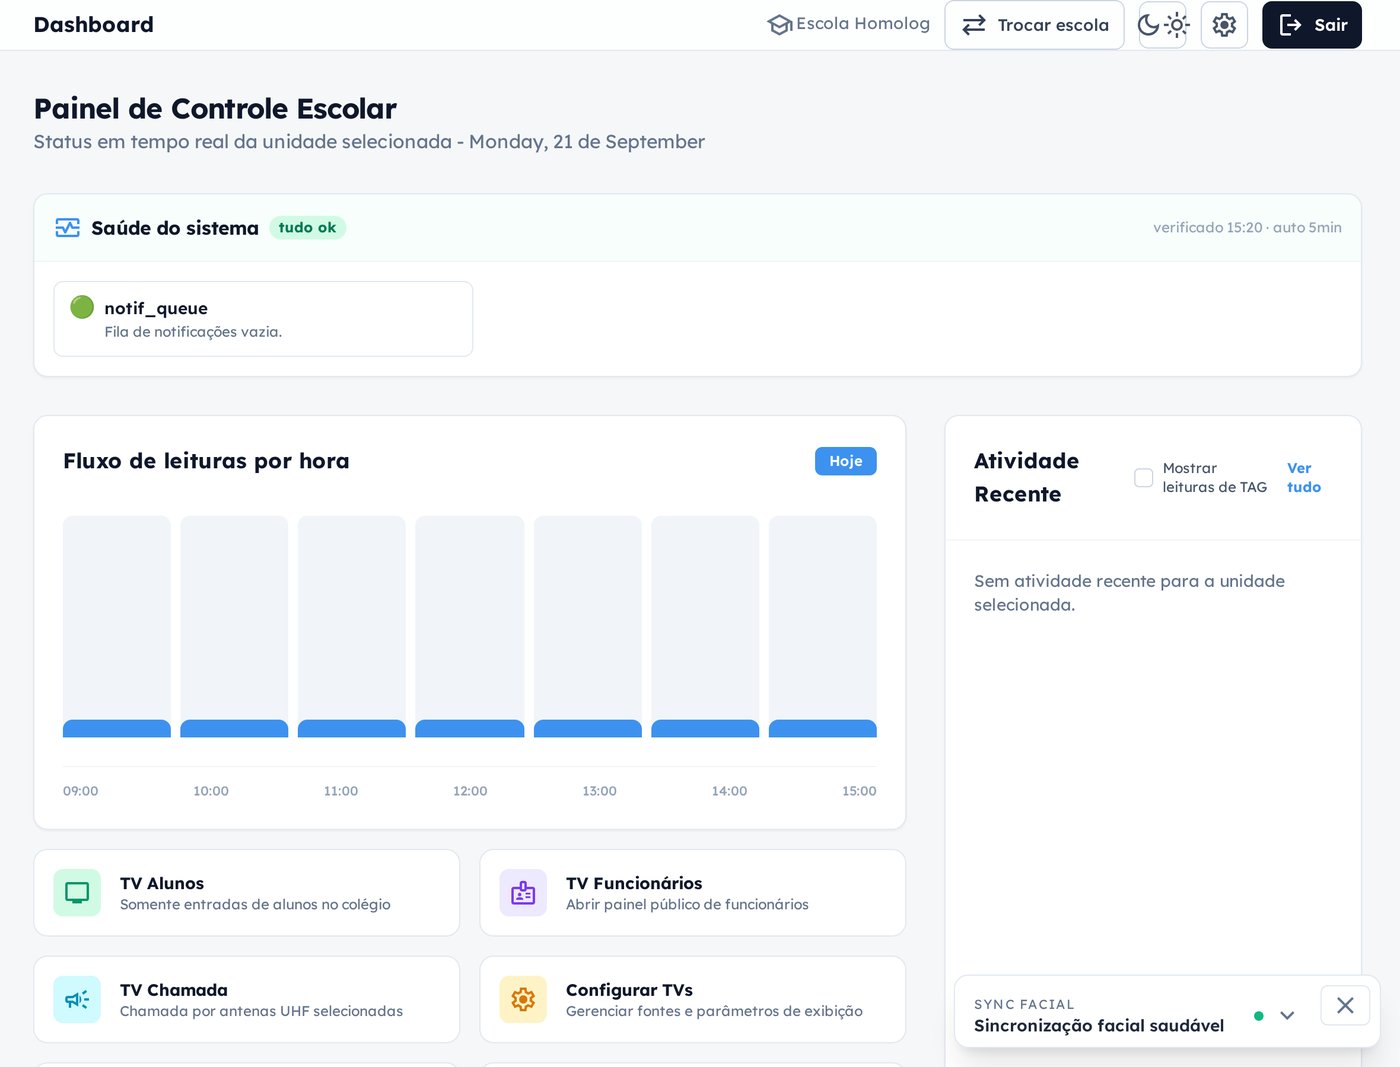Click the Configurar TVs gear icon
This screenshot has height=1067, width=1400.
[x=523, y=1000]
